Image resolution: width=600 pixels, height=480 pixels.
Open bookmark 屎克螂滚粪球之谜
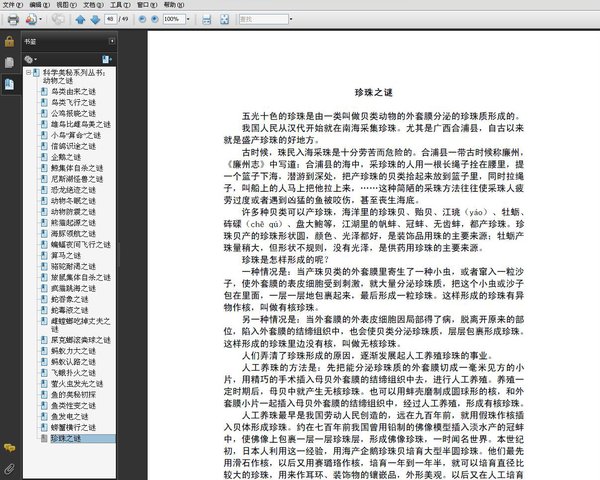coord(81,340)
